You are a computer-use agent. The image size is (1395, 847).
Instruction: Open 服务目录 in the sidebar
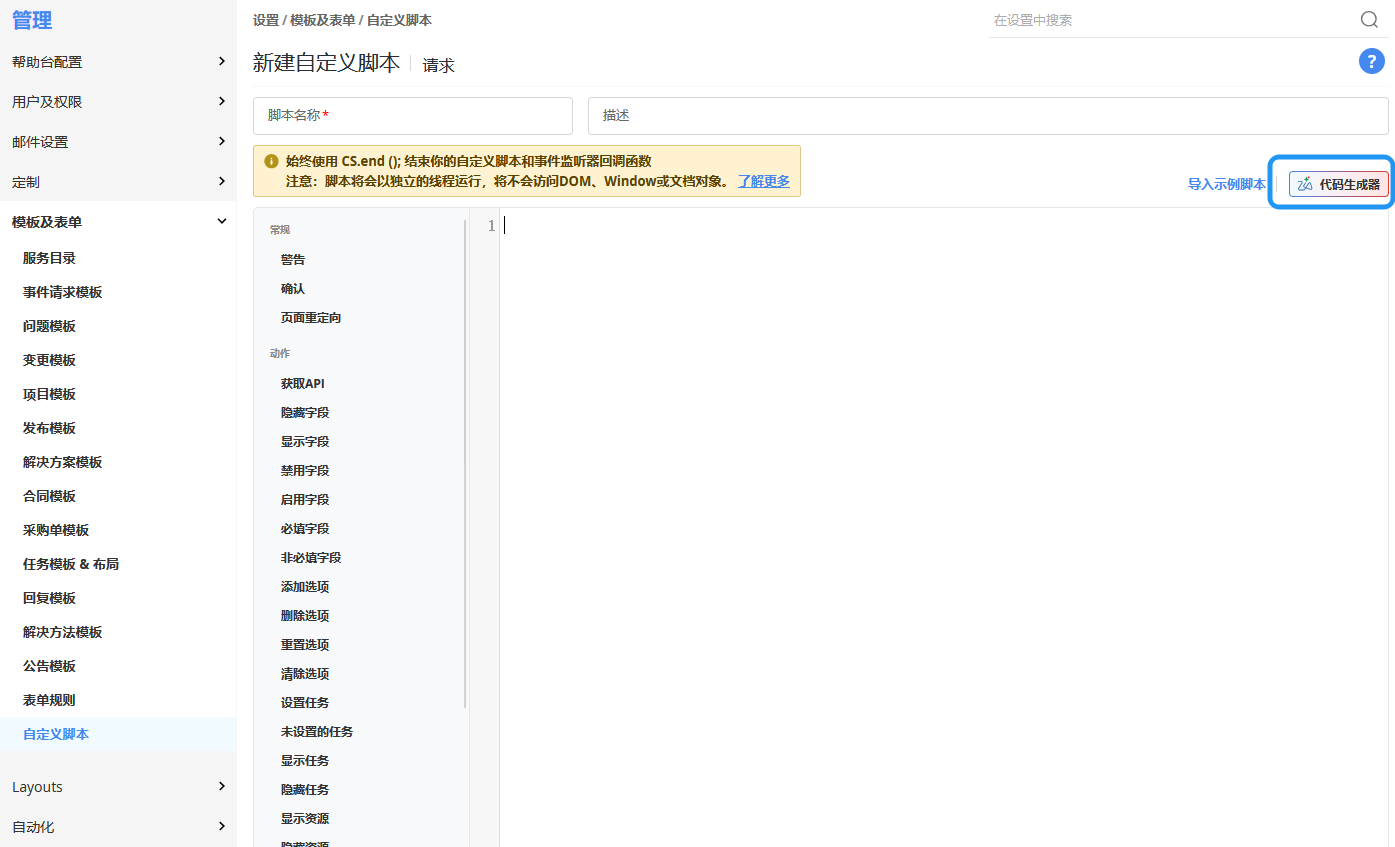[x=49, y=258]
